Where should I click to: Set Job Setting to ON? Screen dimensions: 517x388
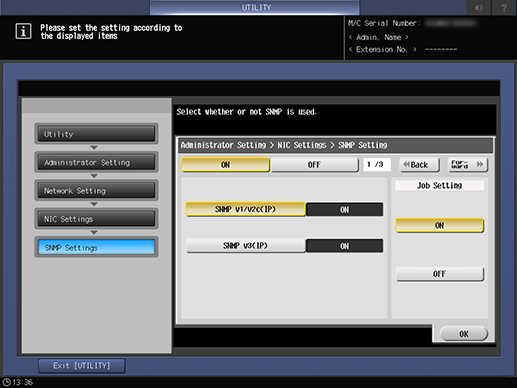point(439,226)
